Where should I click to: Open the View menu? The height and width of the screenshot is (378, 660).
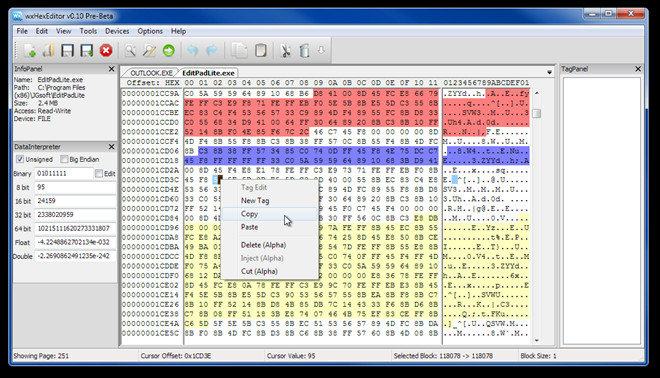[x=64, y=31]
